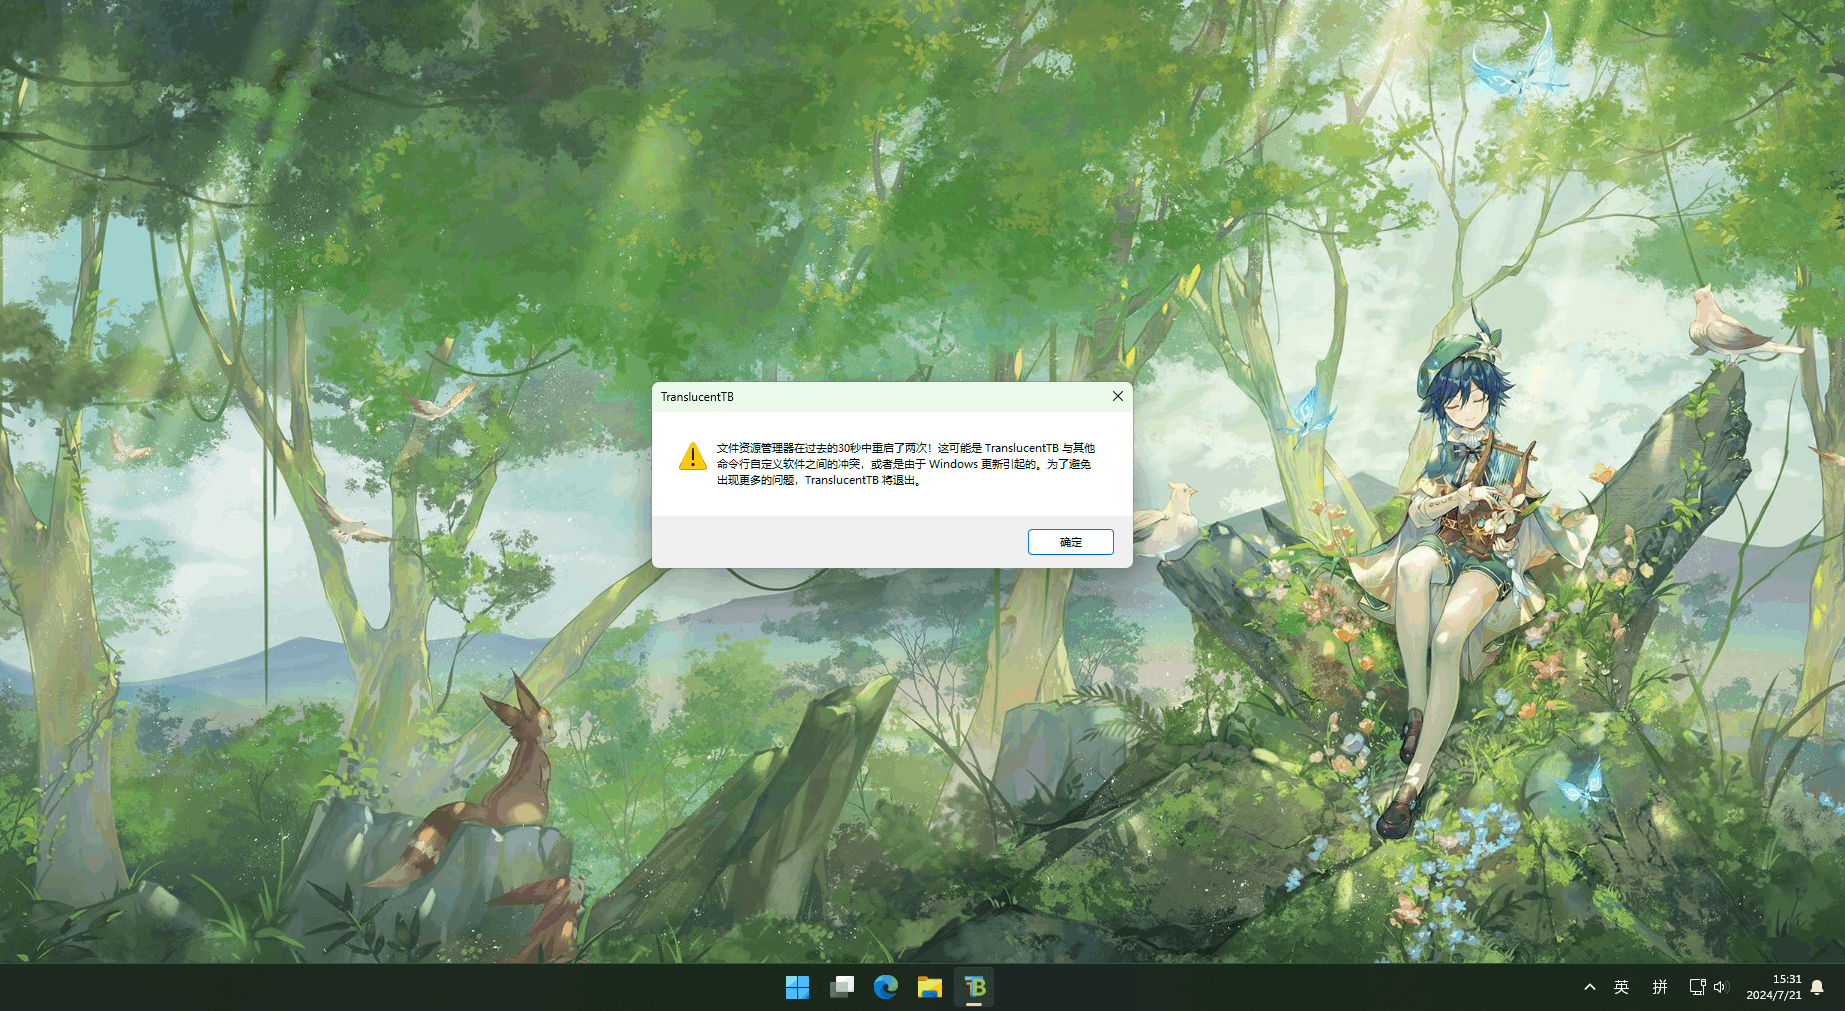Select the TranslucentTB icon on the taskbar
Viewport: 1845px width, 1011px height.
pos(974,987)
